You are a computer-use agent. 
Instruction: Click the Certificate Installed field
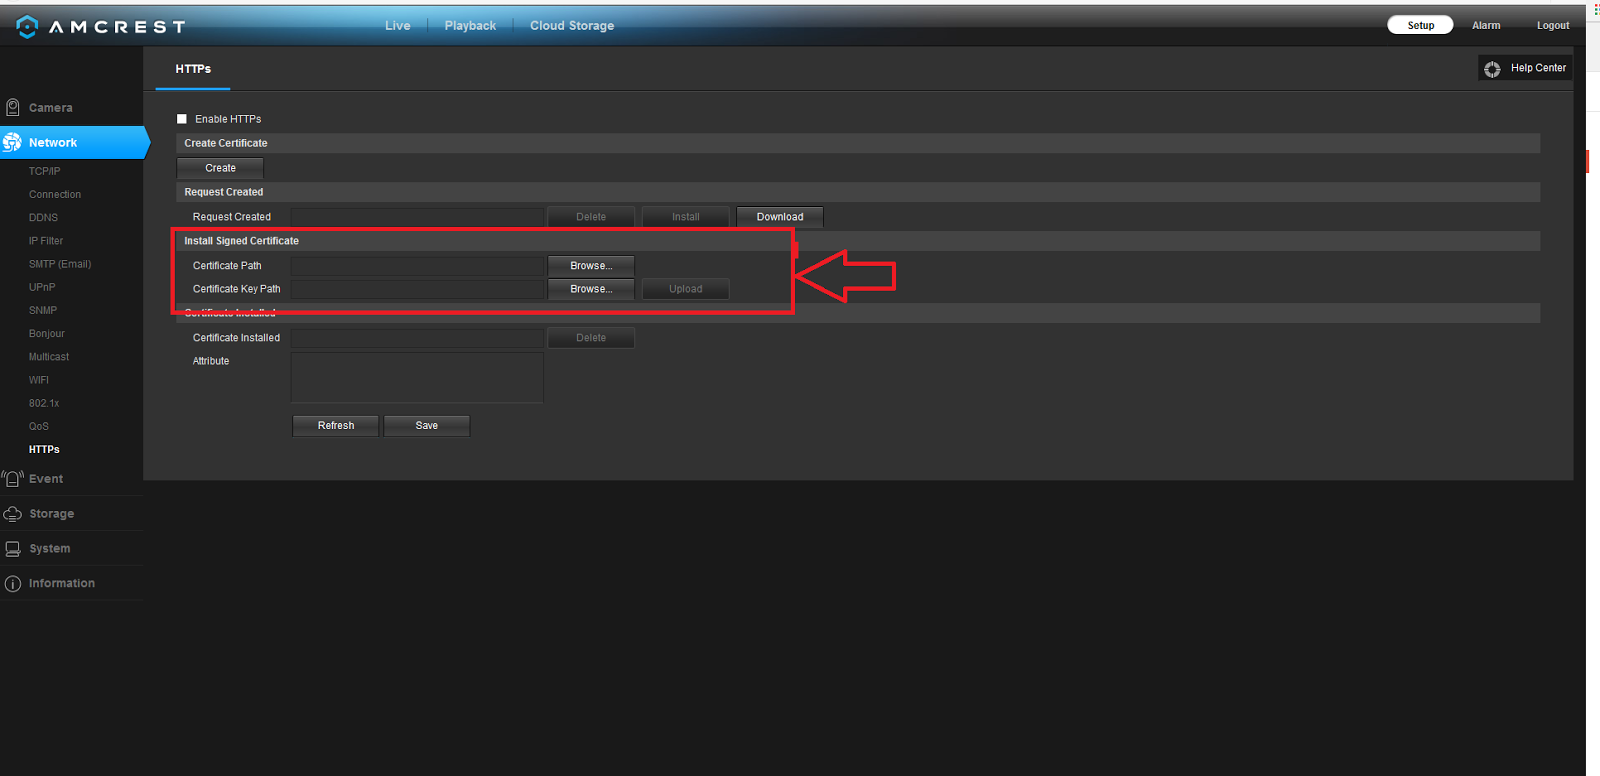[x=417, y=338]
